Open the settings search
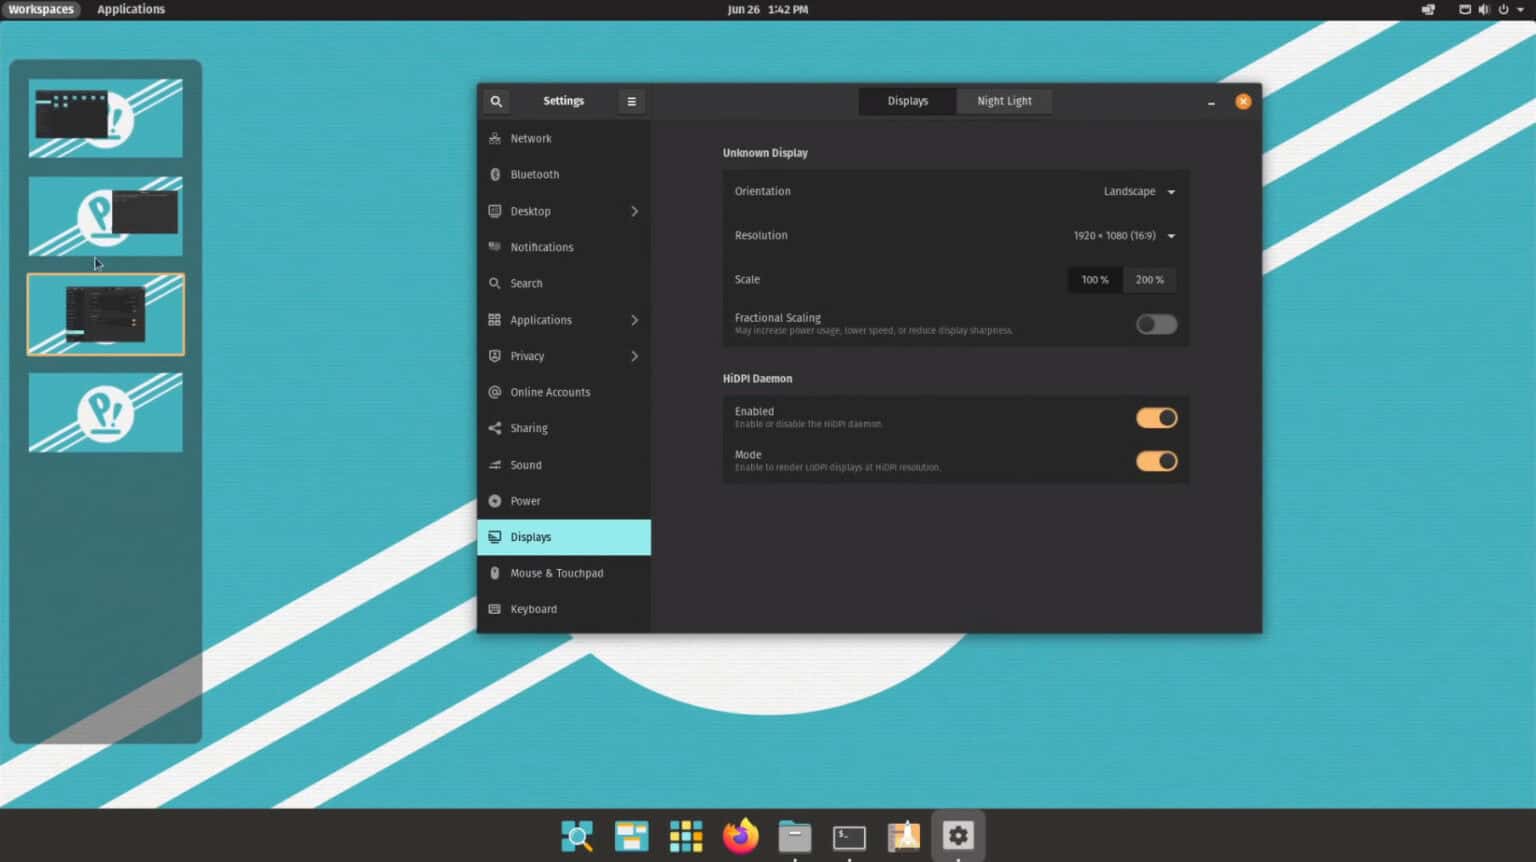 point(496,101)
